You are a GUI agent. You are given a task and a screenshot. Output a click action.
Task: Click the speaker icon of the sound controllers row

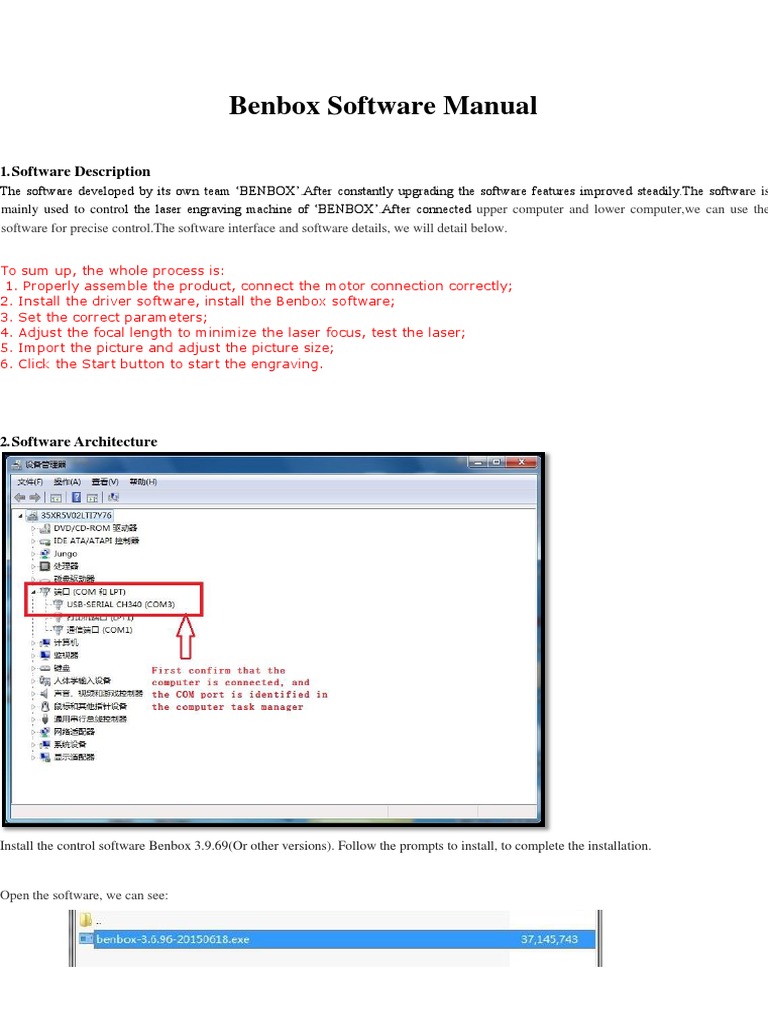pyautogui.click(x=45, y=694)
